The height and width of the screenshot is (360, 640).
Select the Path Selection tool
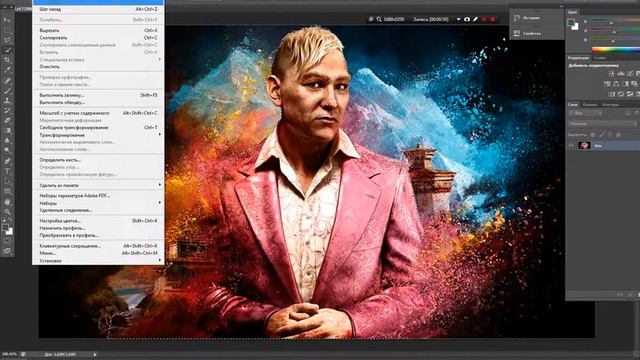[7, 181]
